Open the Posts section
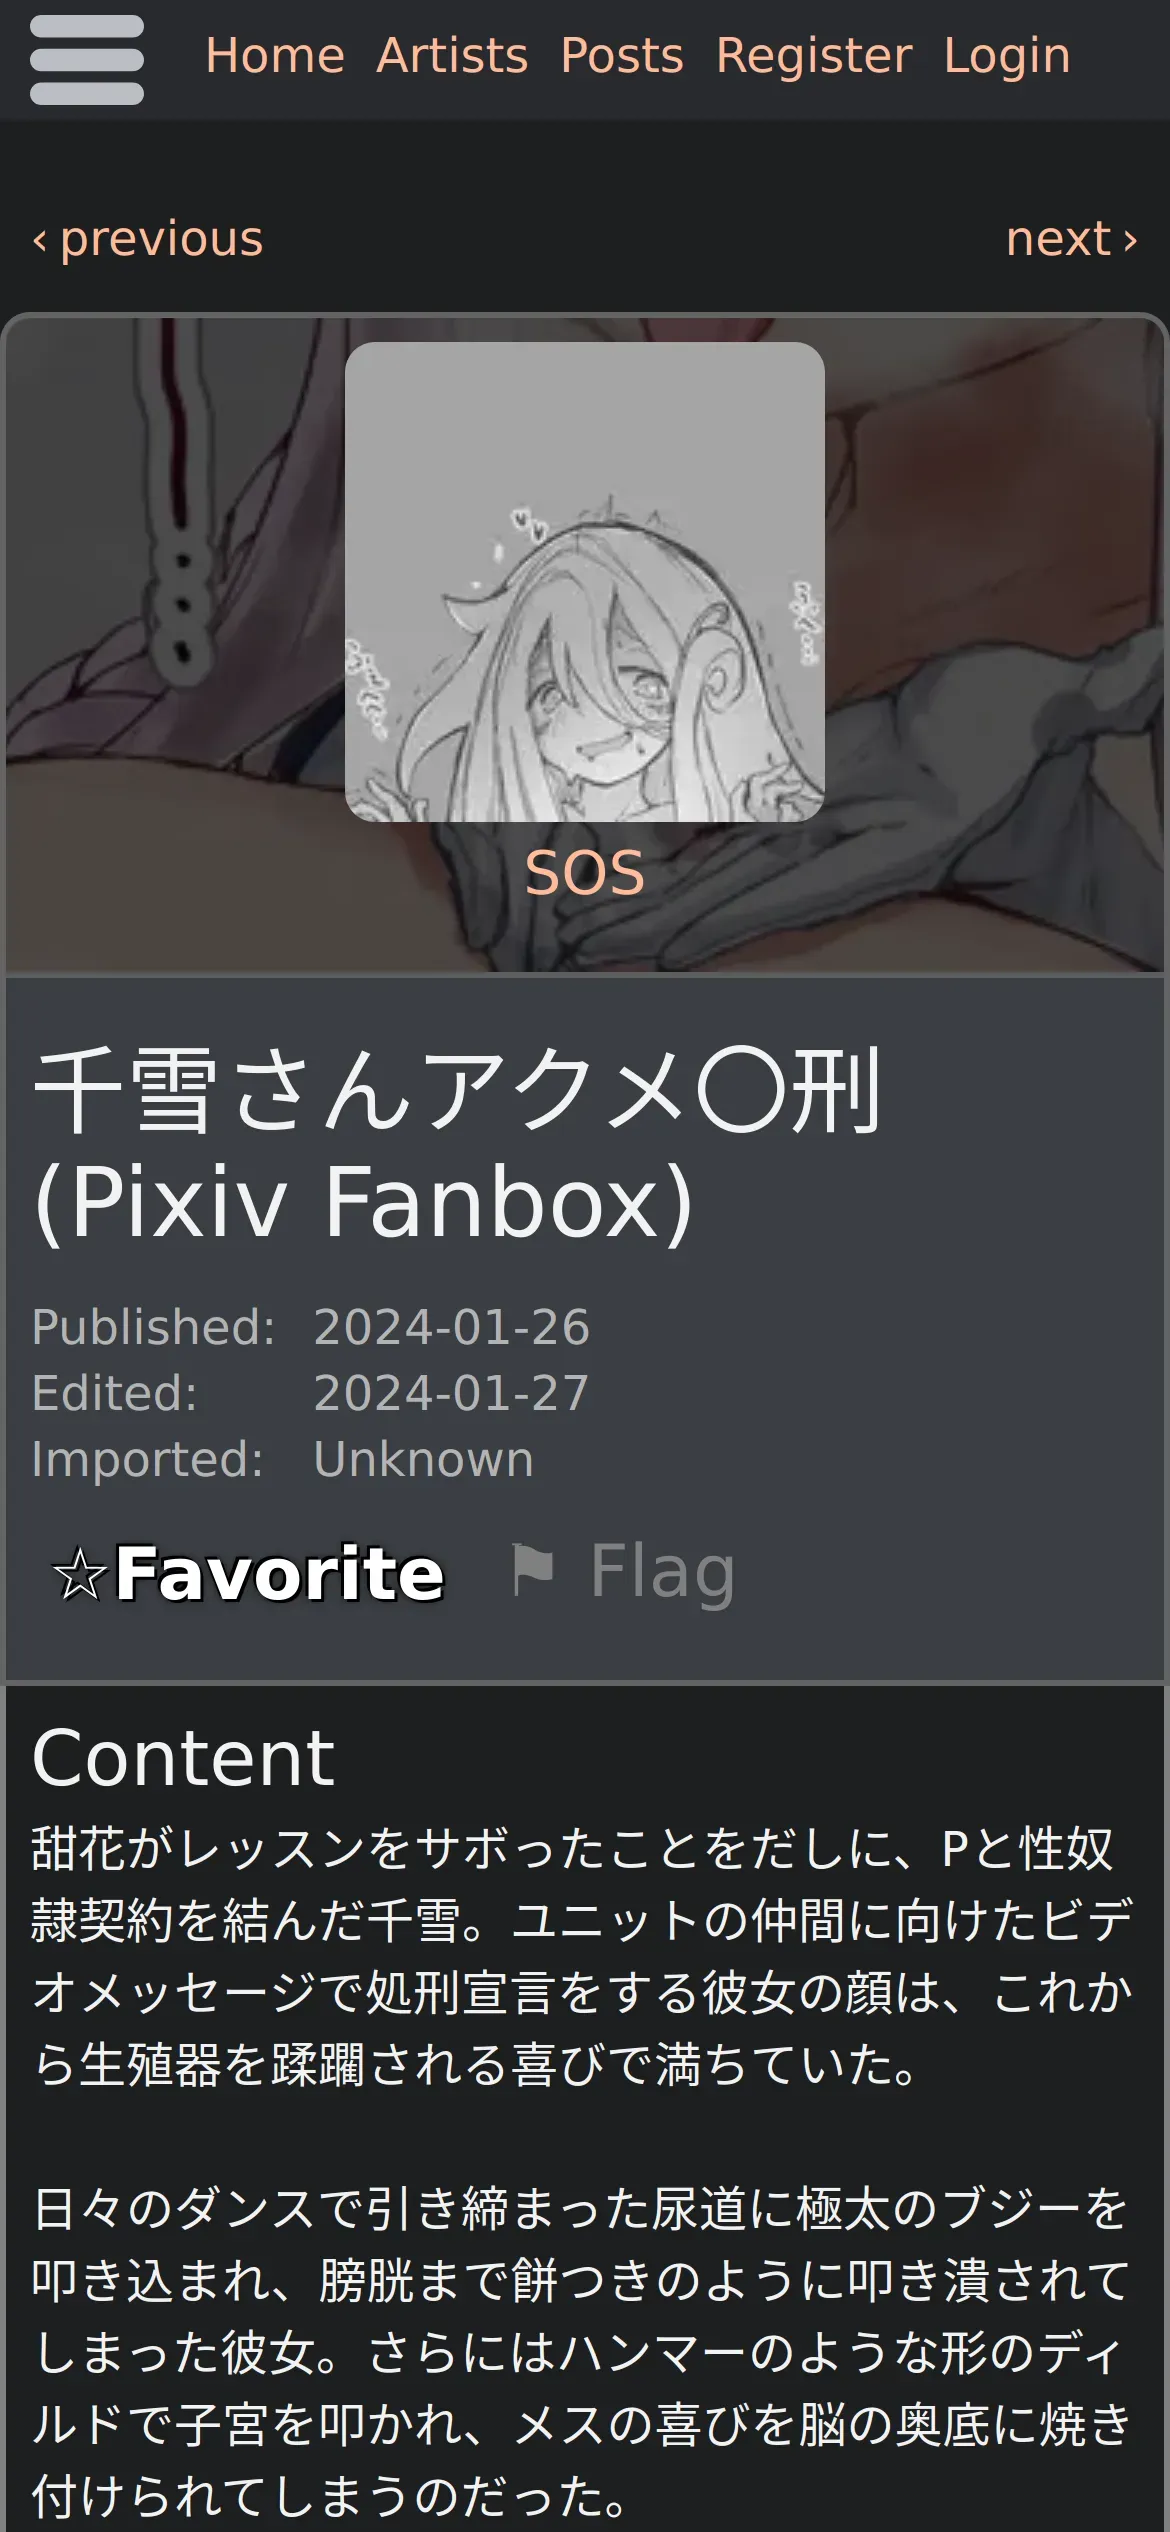Screen dimensions: 1170x2532 tap(622, 56)
